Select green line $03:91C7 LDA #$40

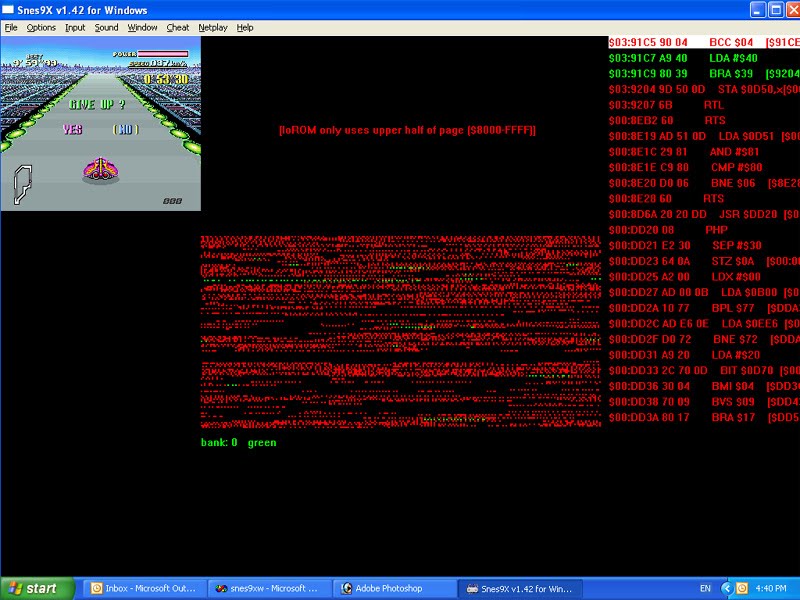coord(683,58)
